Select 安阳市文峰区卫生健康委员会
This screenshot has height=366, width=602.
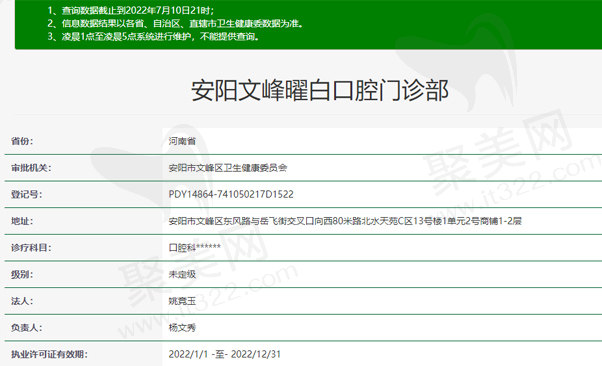228,168
